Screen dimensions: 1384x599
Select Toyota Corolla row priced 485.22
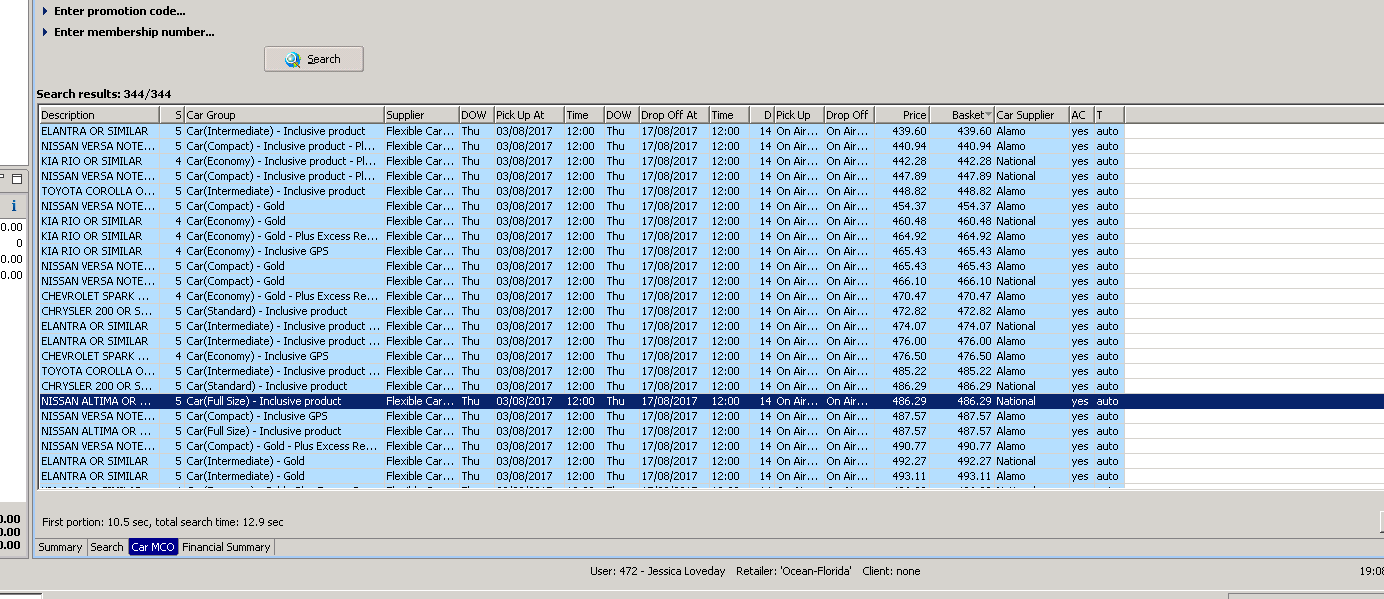(581, 371)
